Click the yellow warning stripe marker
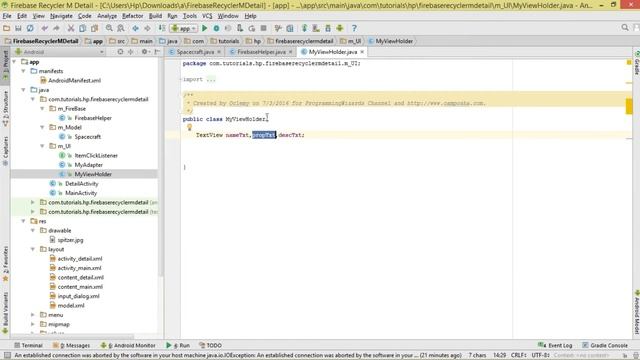Viewport: 640px width, 360px height. pos(629,106)
